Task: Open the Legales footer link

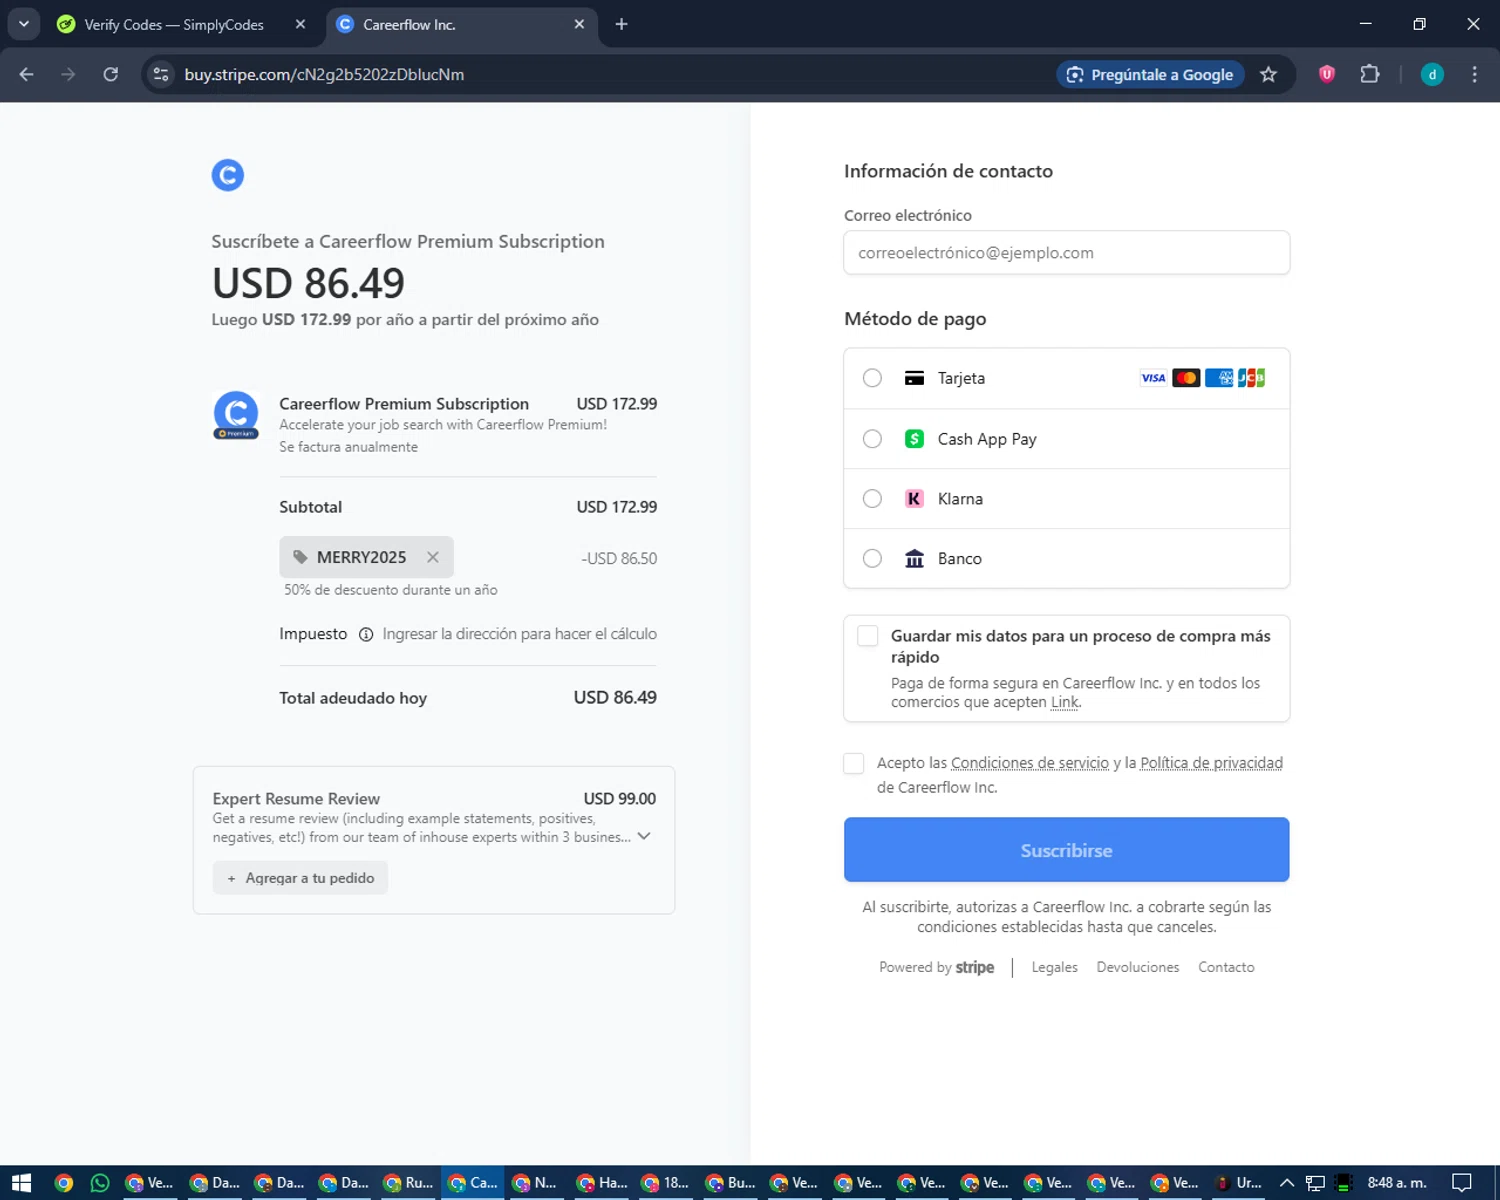Action: [1054, 967]
